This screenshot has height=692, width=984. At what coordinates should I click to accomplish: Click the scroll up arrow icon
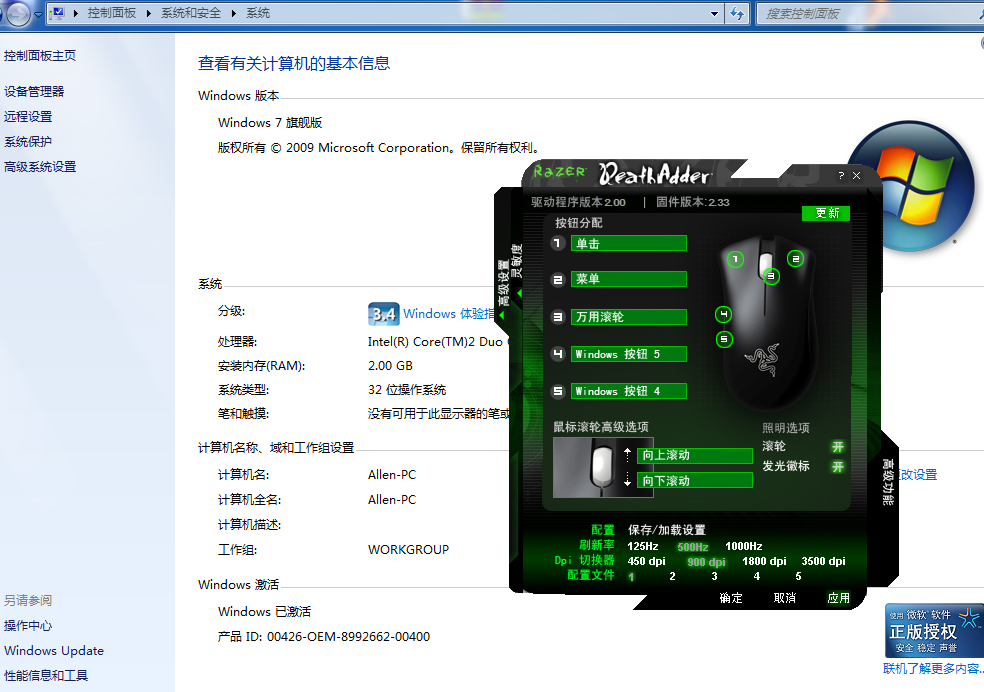[x=628, y=455]
